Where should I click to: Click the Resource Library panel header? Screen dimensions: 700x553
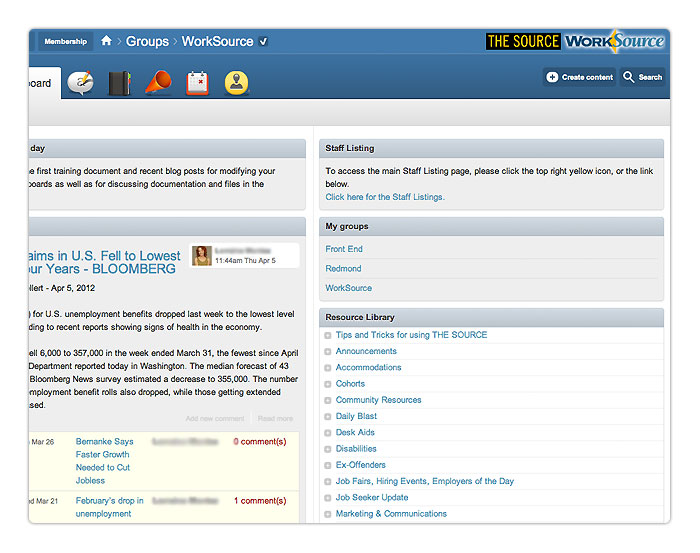click(492, 317)
